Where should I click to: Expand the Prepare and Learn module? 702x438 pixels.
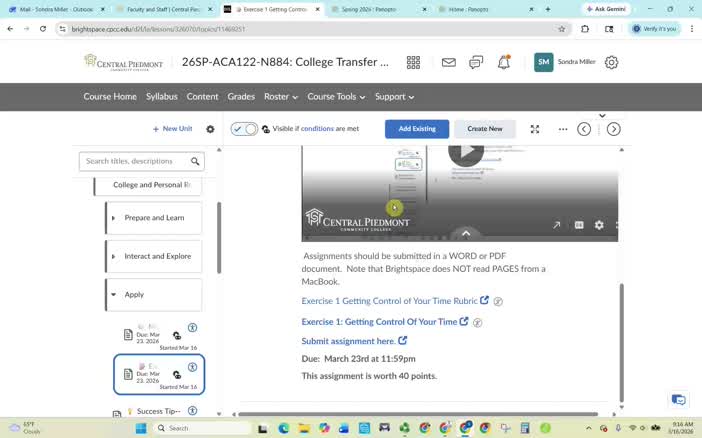[113, 218]
